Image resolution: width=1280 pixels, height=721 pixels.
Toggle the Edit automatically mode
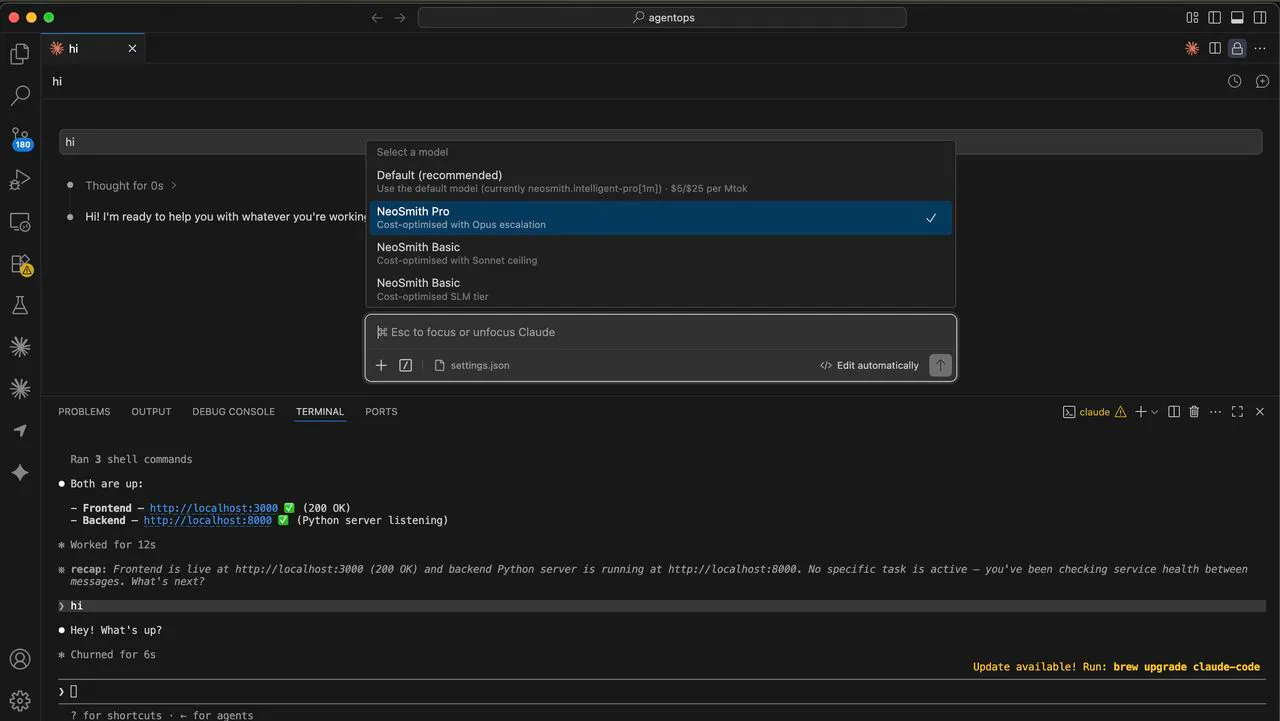tap(869, 365)
